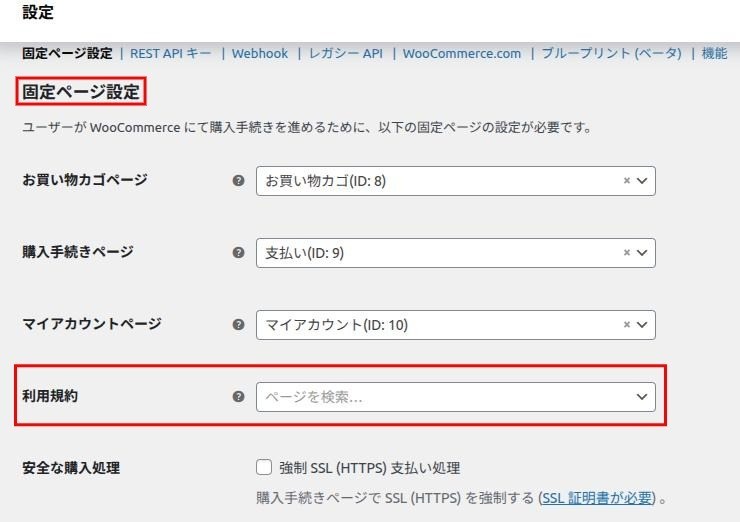Open the 機能 section link
The height and width of the screenshot is (522, 740).
point(714,54)
